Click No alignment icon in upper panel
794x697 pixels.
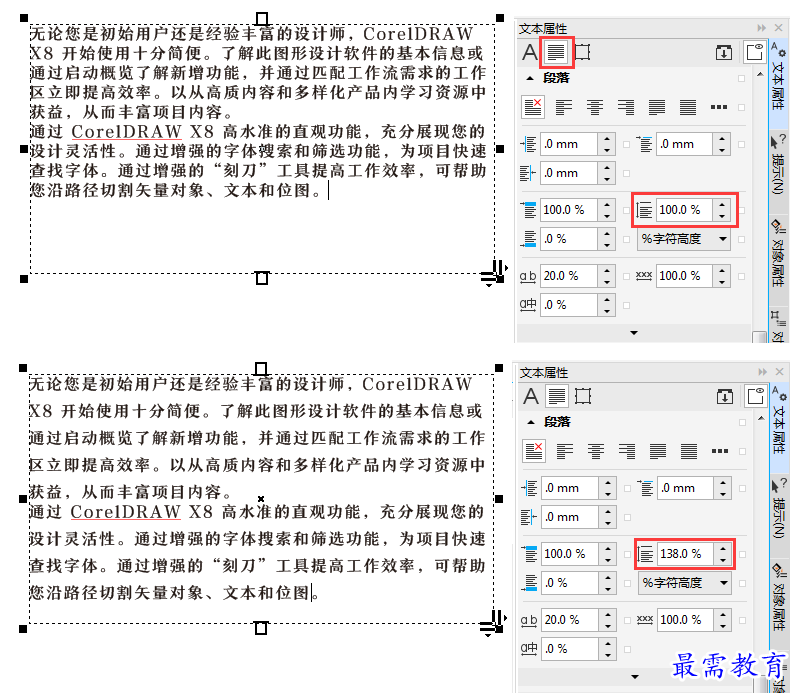coord(533,107)
